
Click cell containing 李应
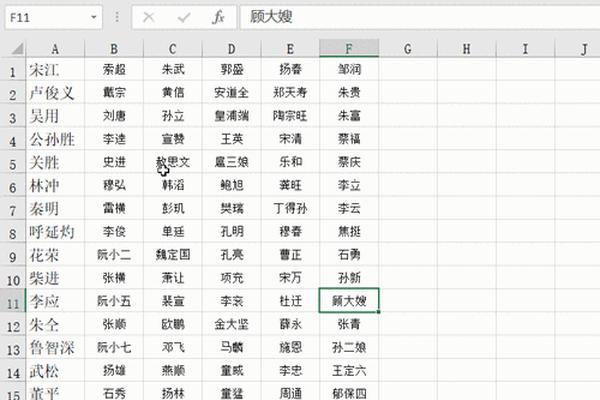tap(55, 301)
